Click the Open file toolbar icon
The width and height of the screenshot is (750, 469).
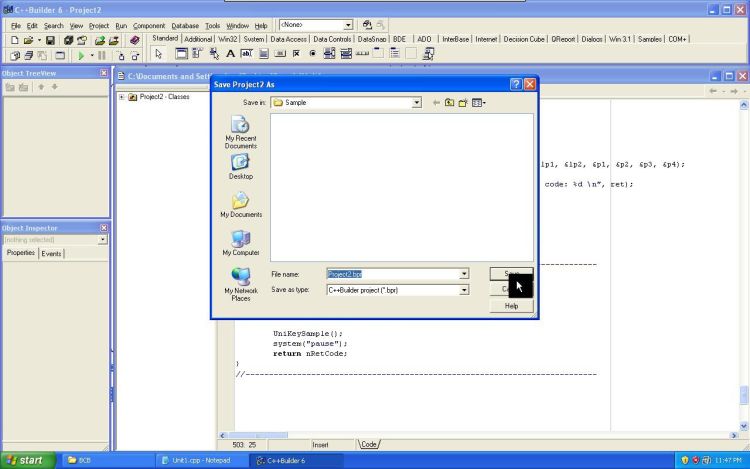(x=28, y=41)
